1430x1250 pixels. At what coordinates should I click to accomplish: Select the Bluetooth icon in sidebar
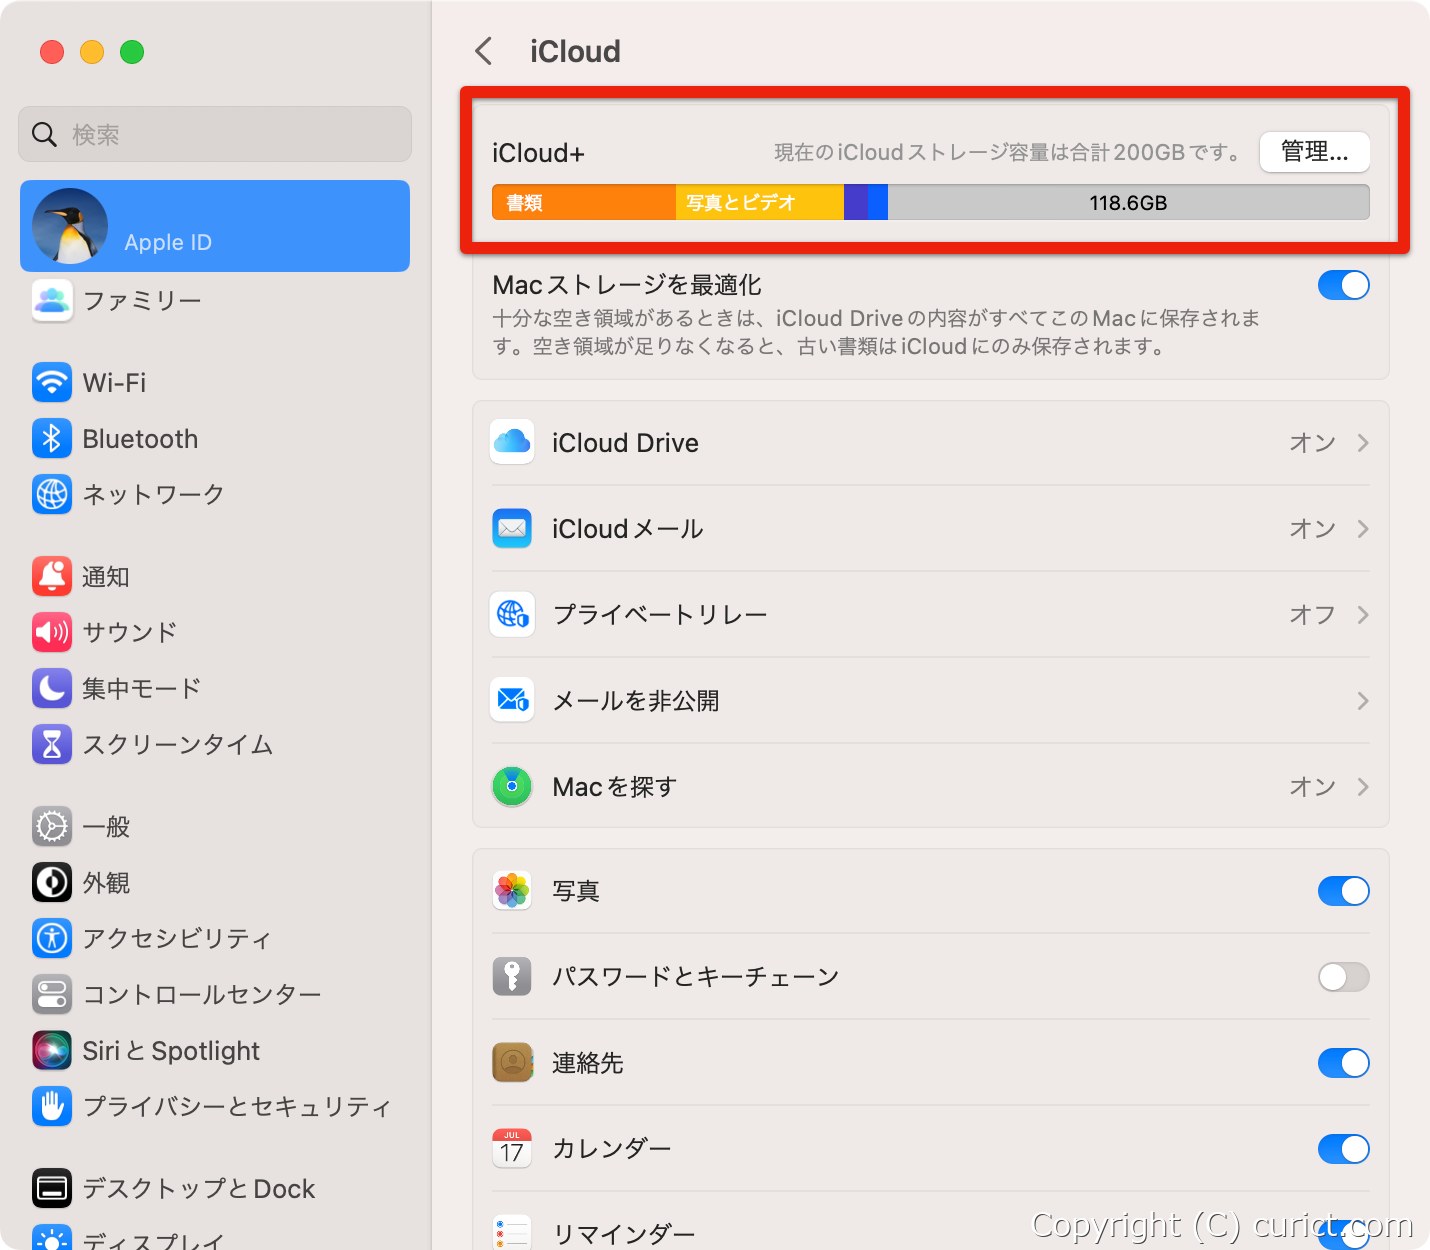click(x=52, y=438)
